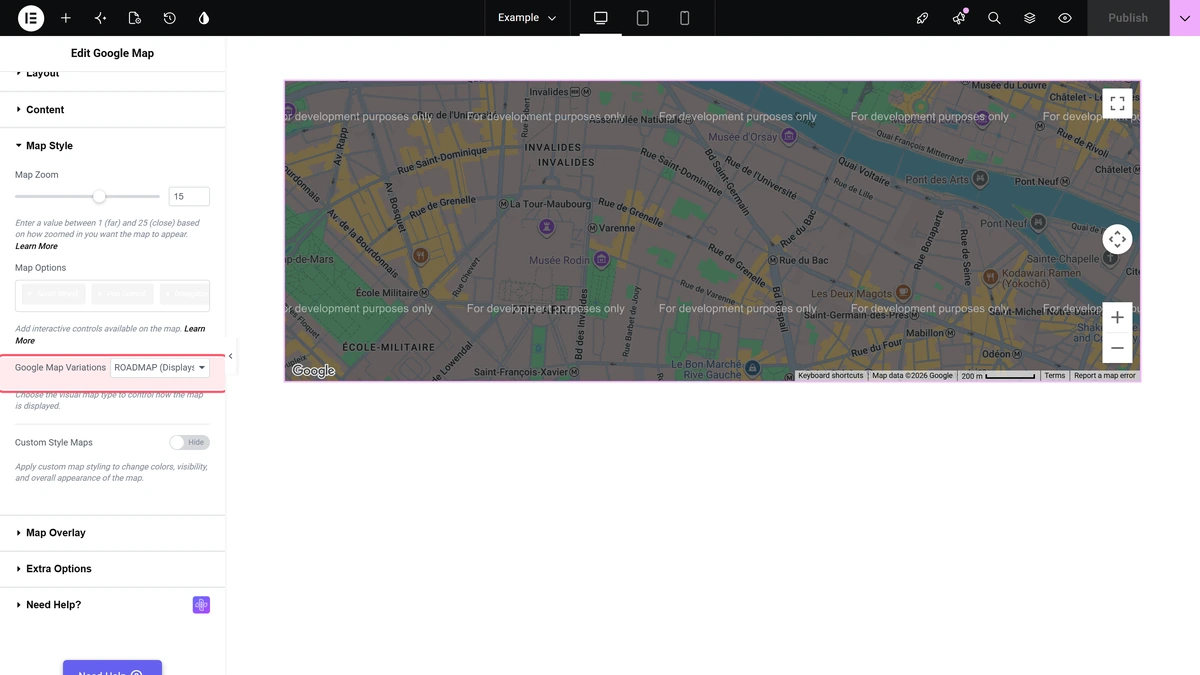Switch to Mobile responsive view
Screen dimensions: 1200x675
(685, 18)
